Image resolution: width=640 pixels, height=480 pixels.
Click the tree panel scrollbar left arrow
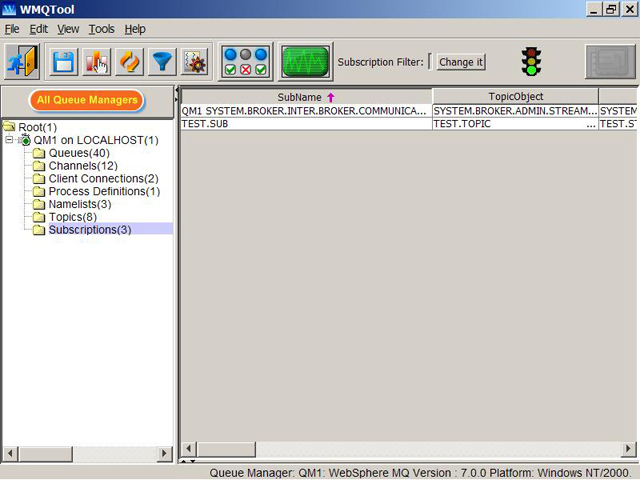point(10,453)
